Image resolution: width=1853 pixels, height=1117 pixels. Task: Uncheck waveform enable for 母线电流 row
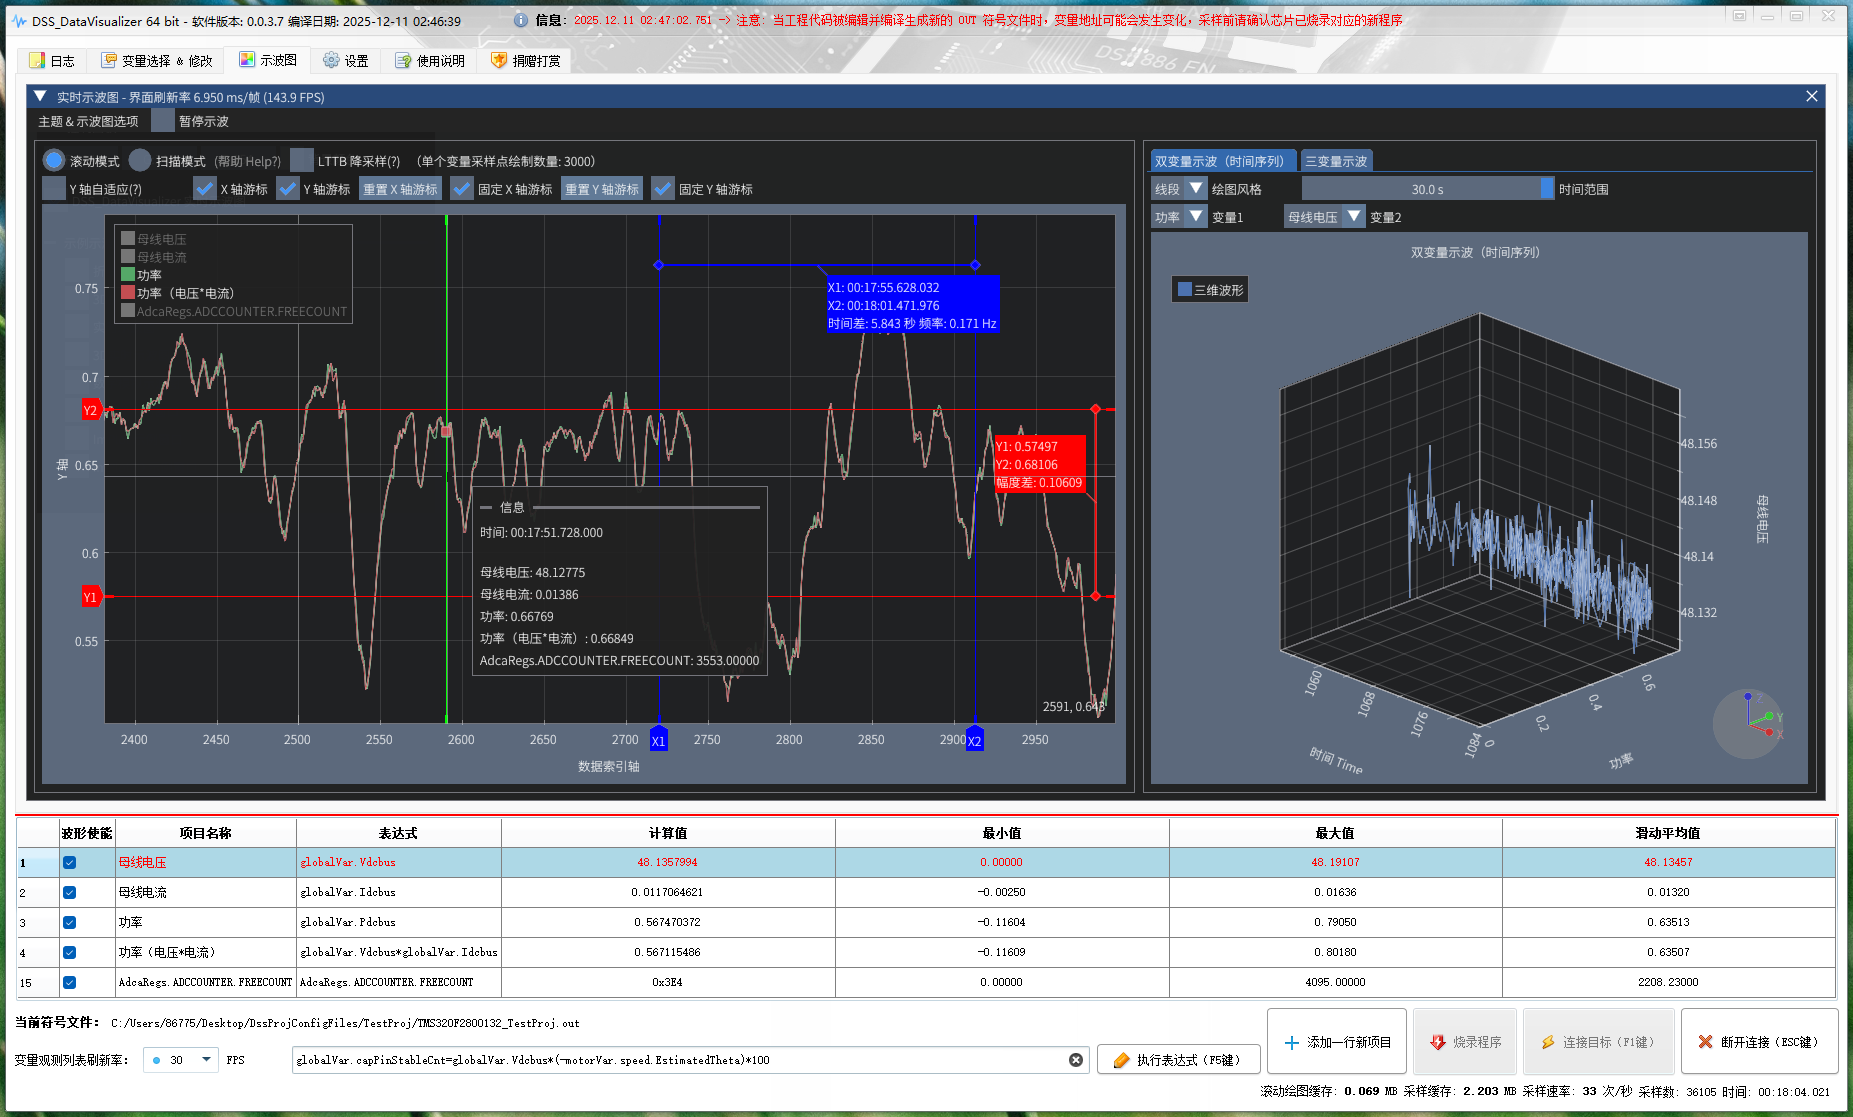[69, 892]
